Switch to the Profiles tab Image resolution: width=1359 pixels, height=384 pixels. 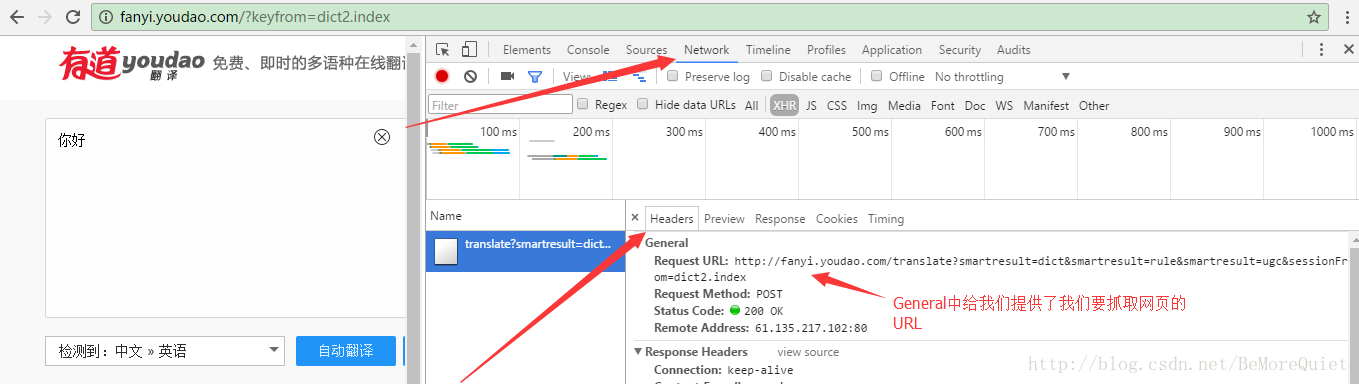[x=826, y=50]
